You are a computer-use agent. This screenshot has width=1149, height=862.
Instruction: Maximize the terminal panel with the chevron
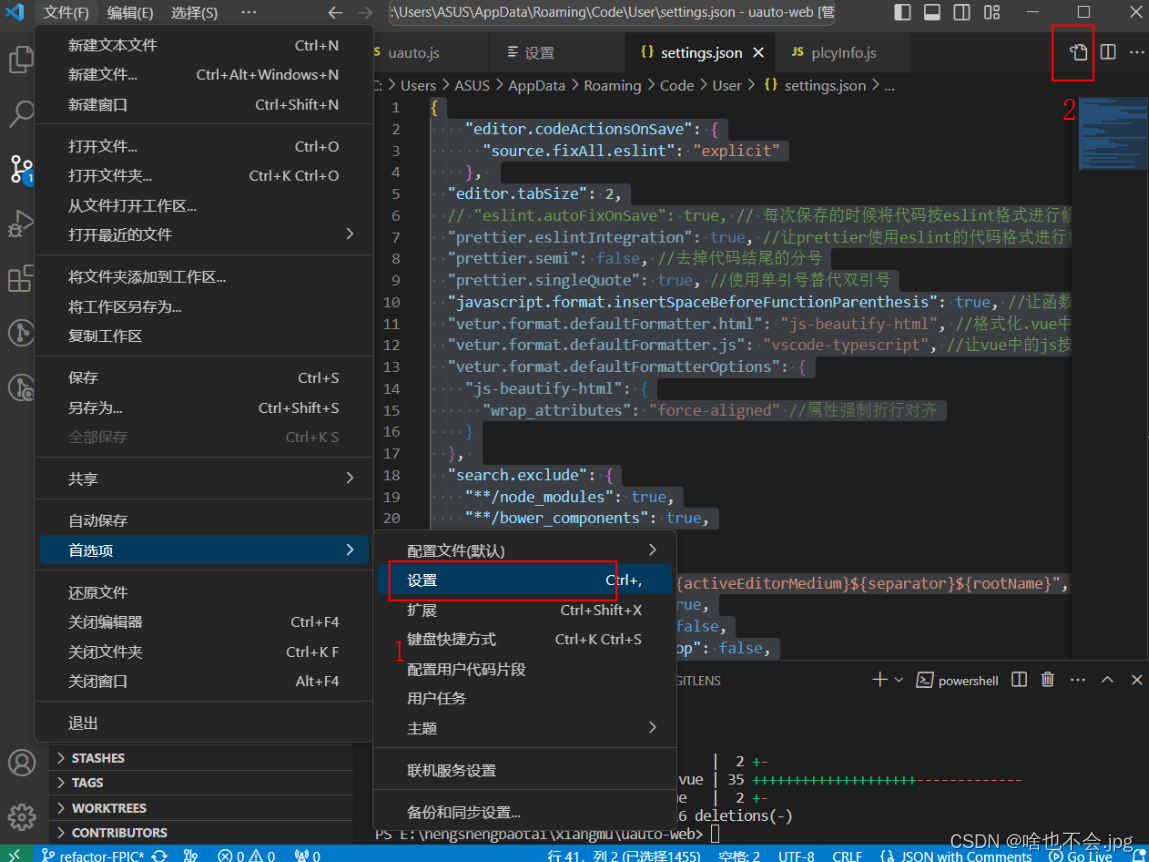tap(1107, 680)
